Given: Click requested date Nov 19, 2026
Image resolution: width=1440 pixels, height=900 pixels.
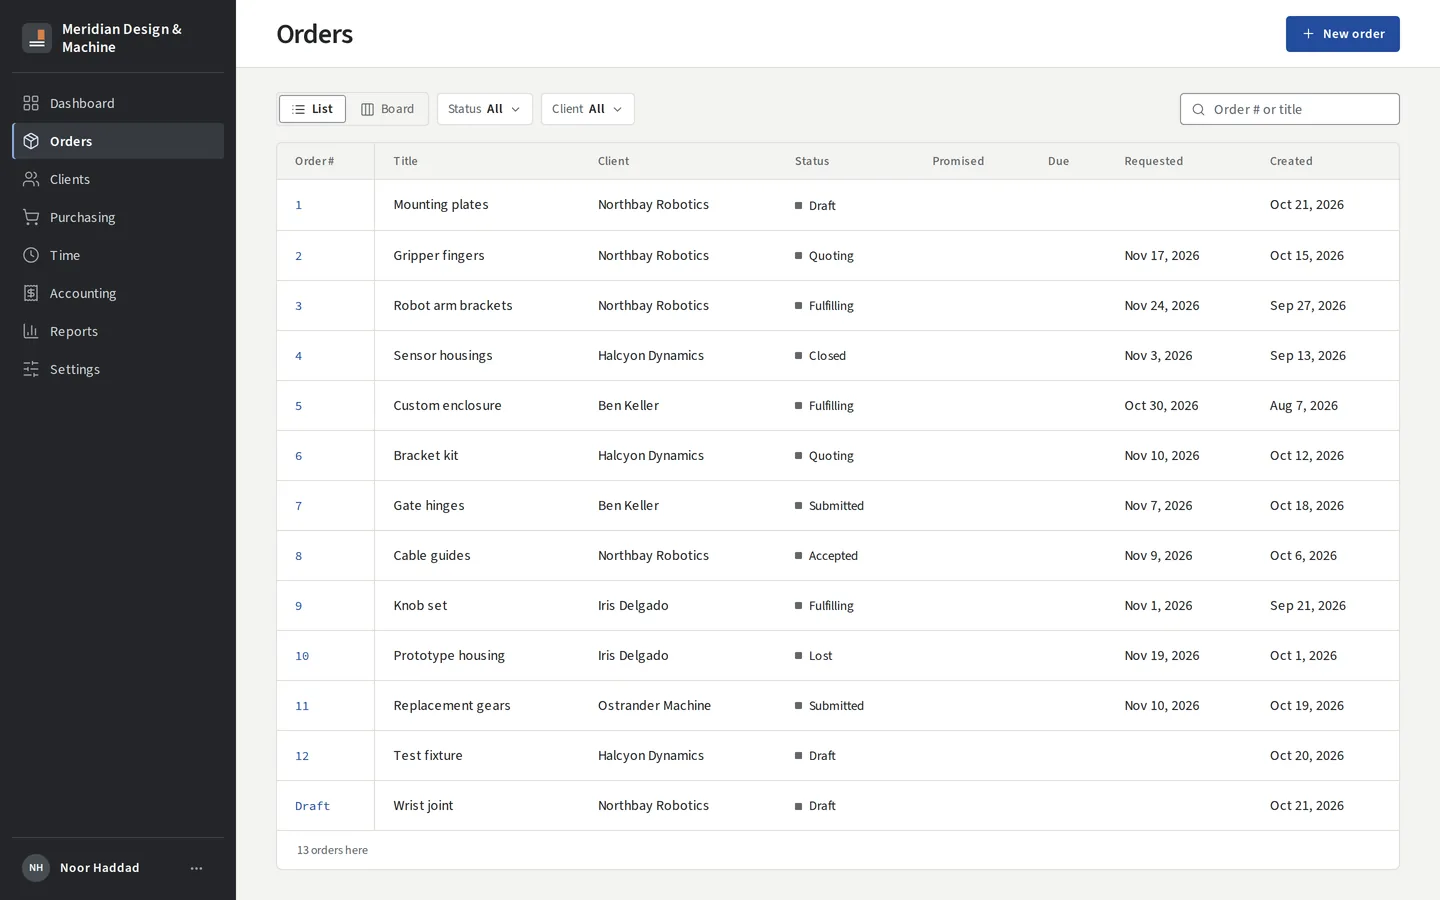Looking at the screenshot, I should pyautogui.click(x=1162, y=655).
